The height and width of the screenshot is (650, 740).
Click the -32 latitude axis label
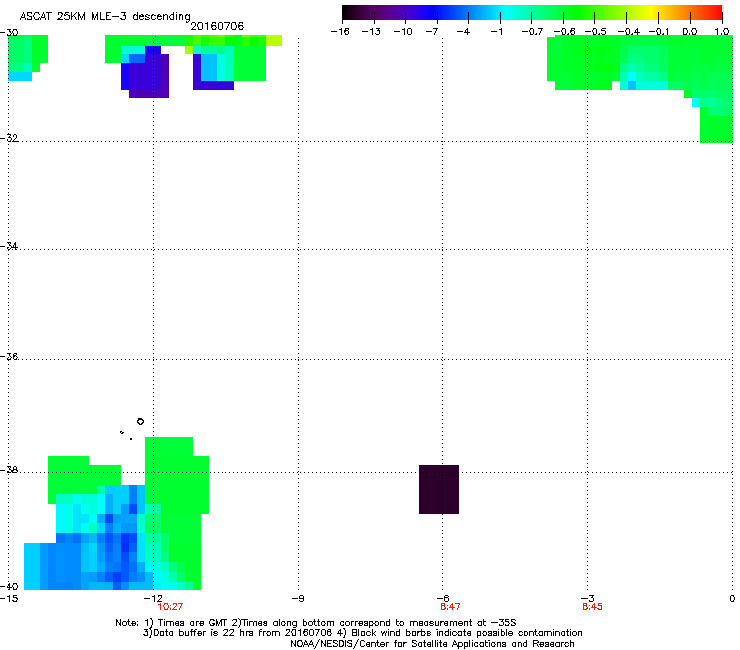point(9,138)
